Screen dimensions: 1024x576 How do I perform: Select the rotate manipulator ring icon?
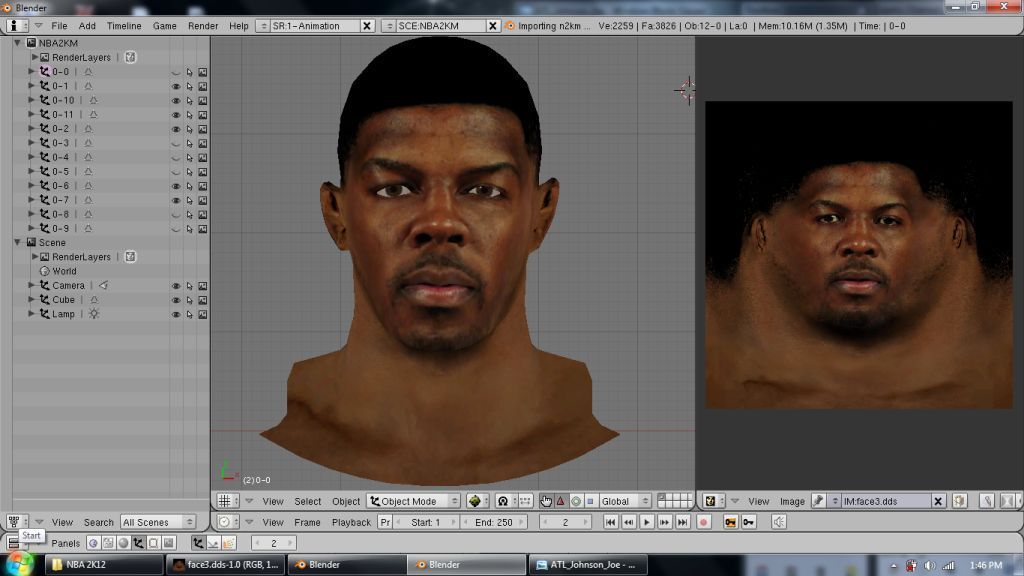click(575, 501)
